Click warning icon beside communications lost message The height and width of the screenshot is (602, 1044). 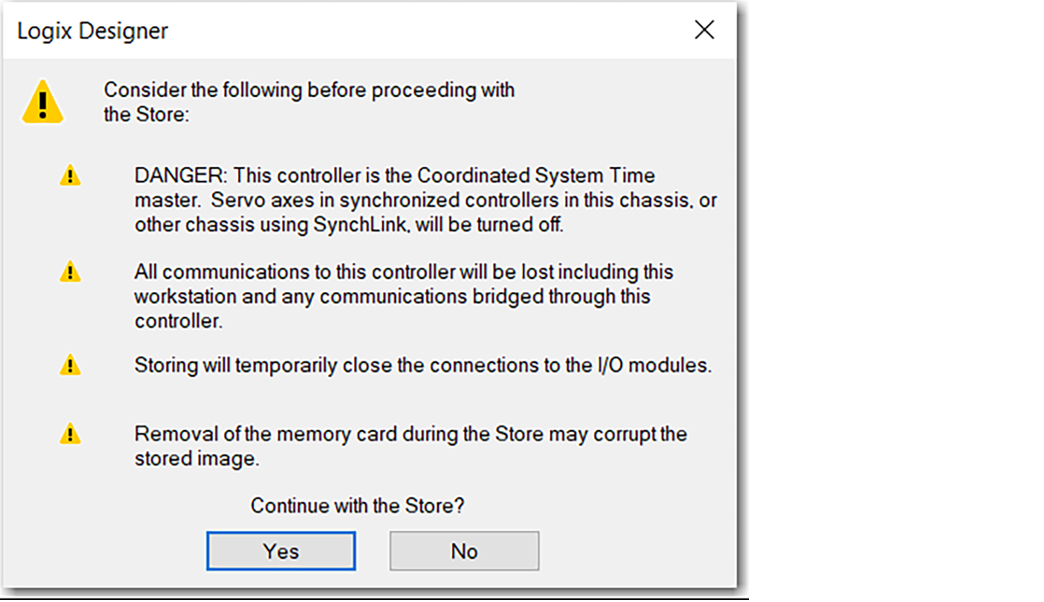coord(70,272)
